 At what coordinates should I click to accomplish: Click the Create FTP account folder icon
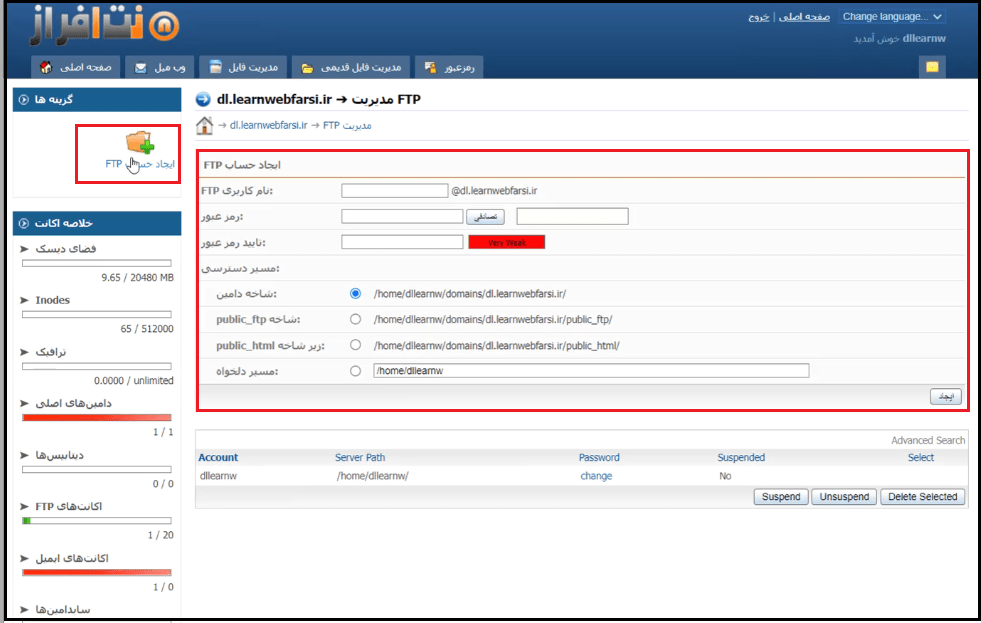(139, 143)
